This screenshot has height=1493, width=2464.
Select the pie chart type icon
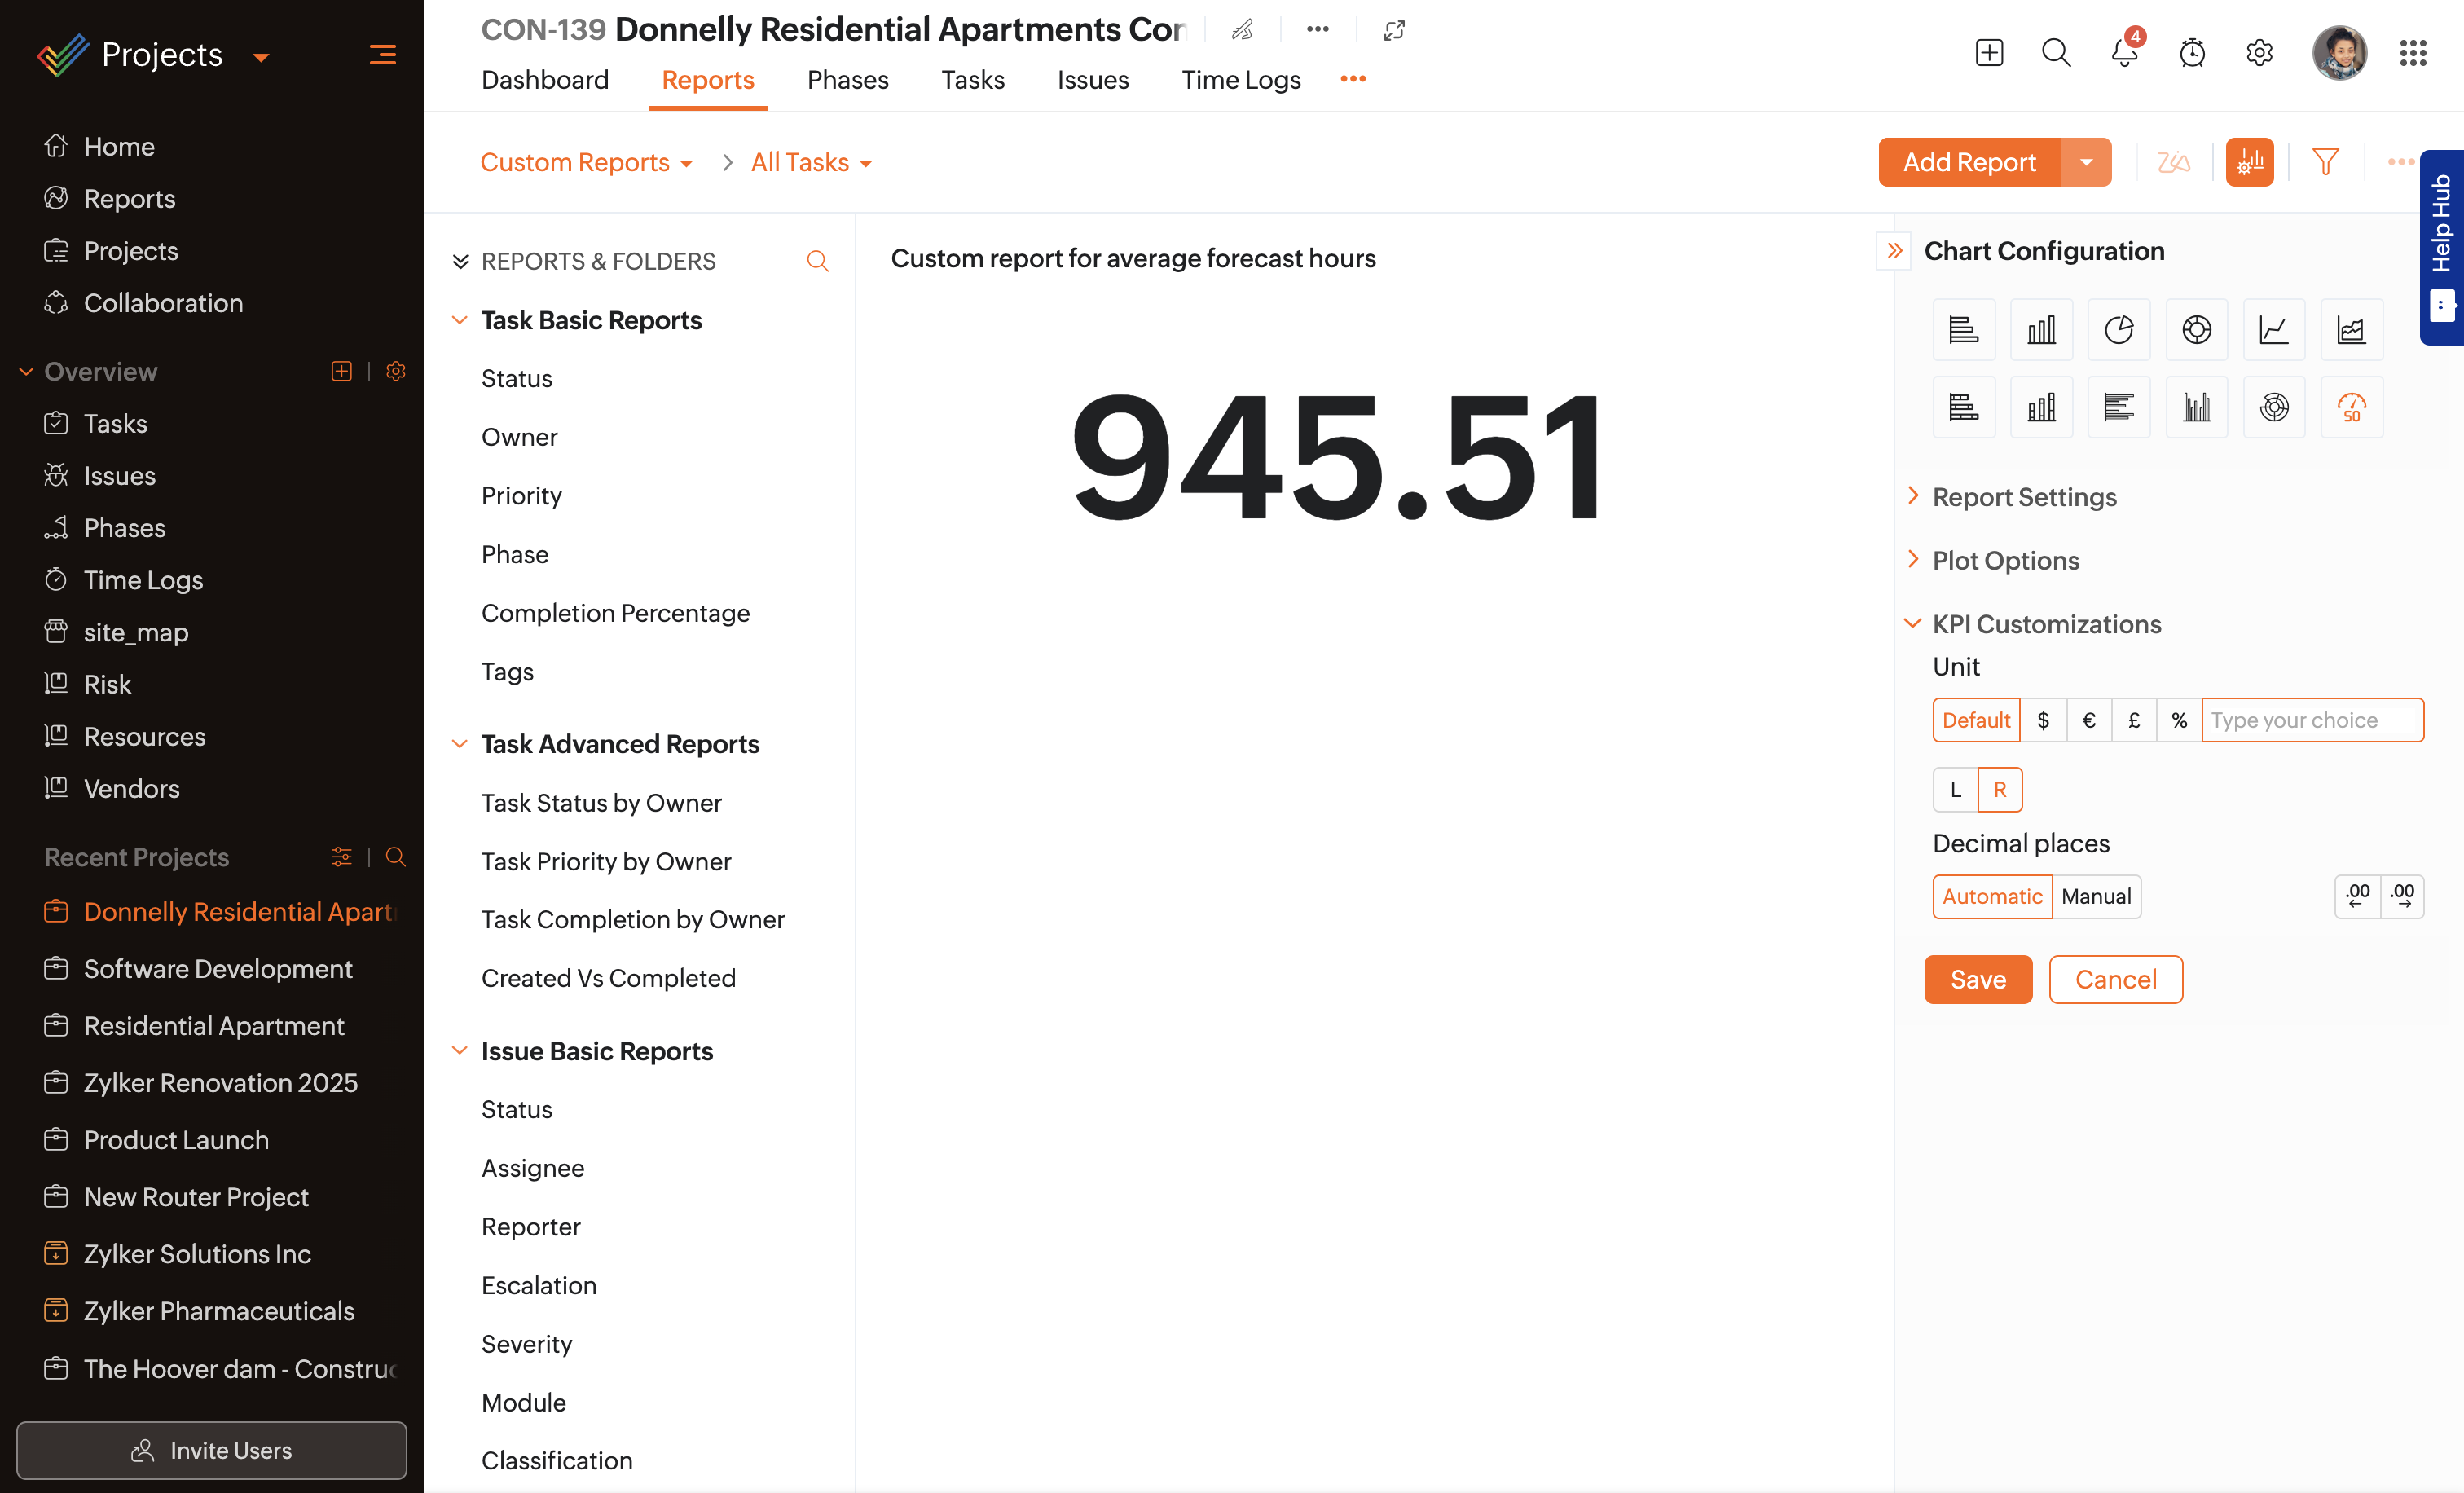pyautogui.click(x=2118, y=329)
